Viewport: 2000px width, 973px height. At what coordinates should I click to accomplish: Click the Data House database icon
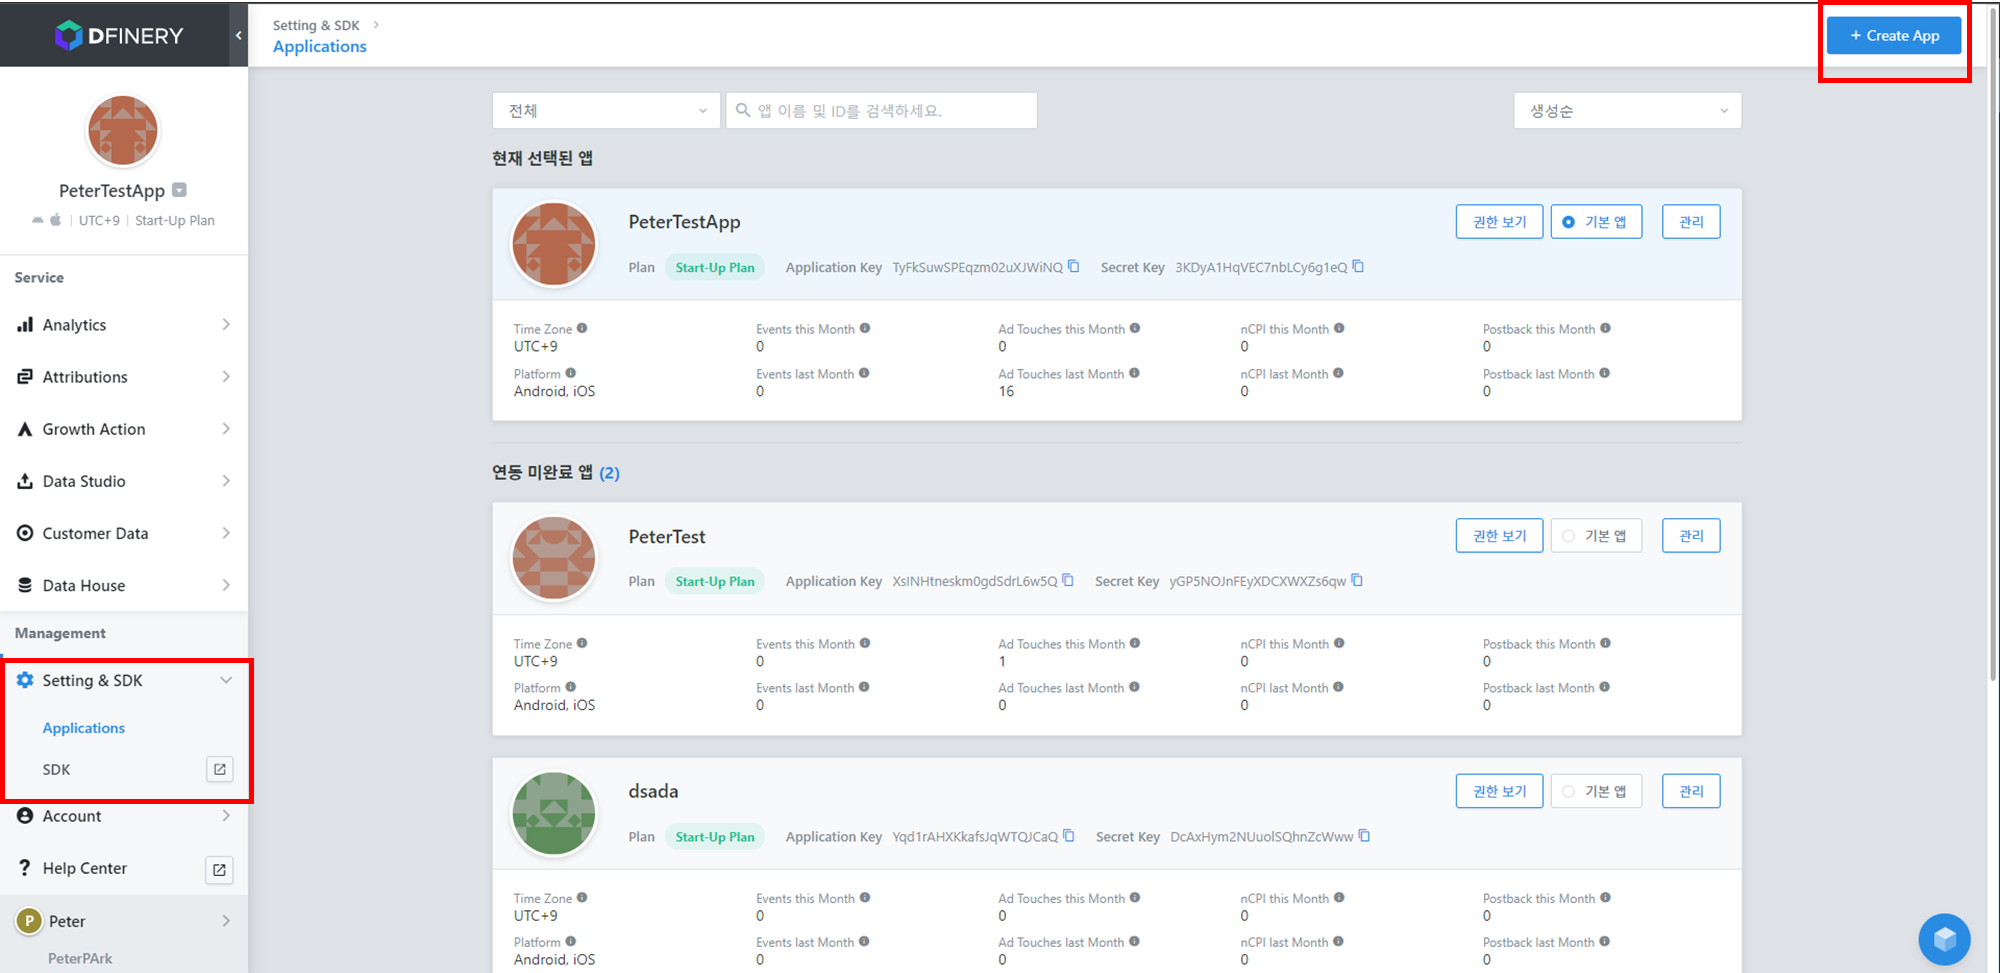click(x=25, y=585)
